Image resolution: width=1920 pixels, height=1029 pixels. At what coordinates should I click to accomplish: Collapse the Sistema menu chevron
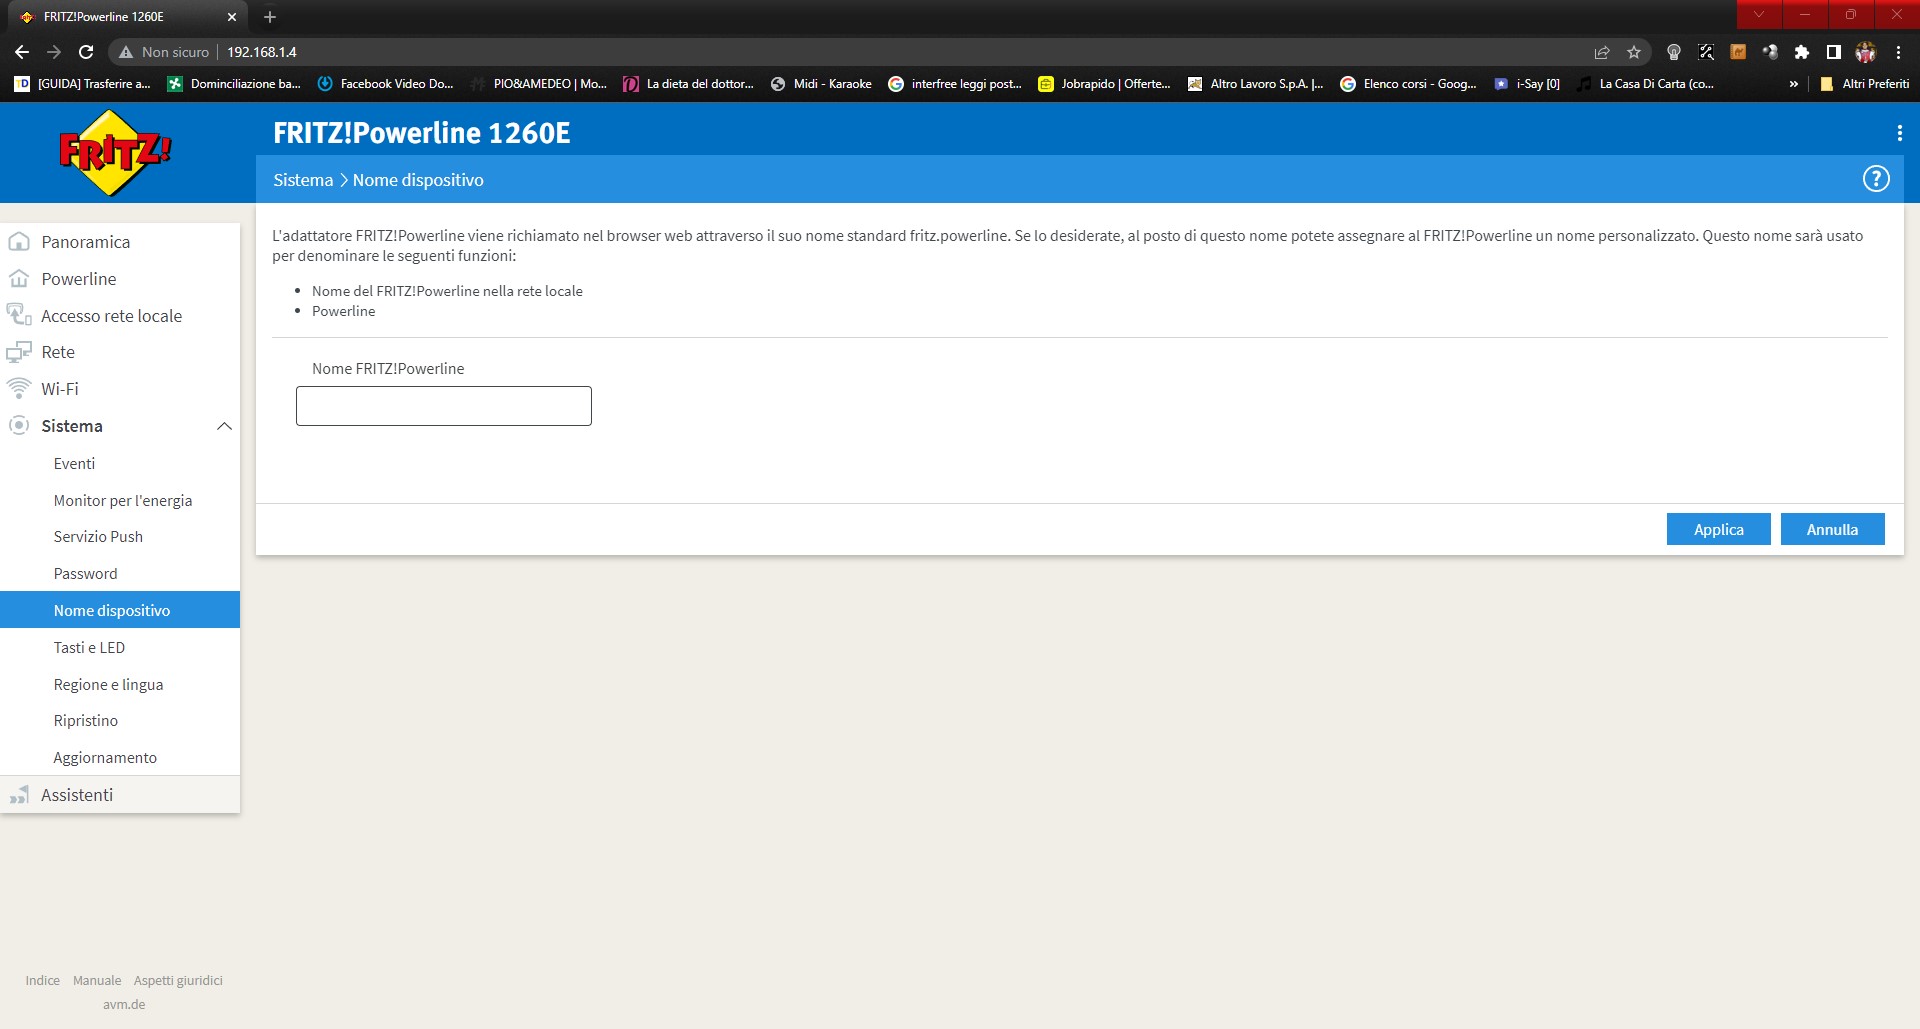224,426
